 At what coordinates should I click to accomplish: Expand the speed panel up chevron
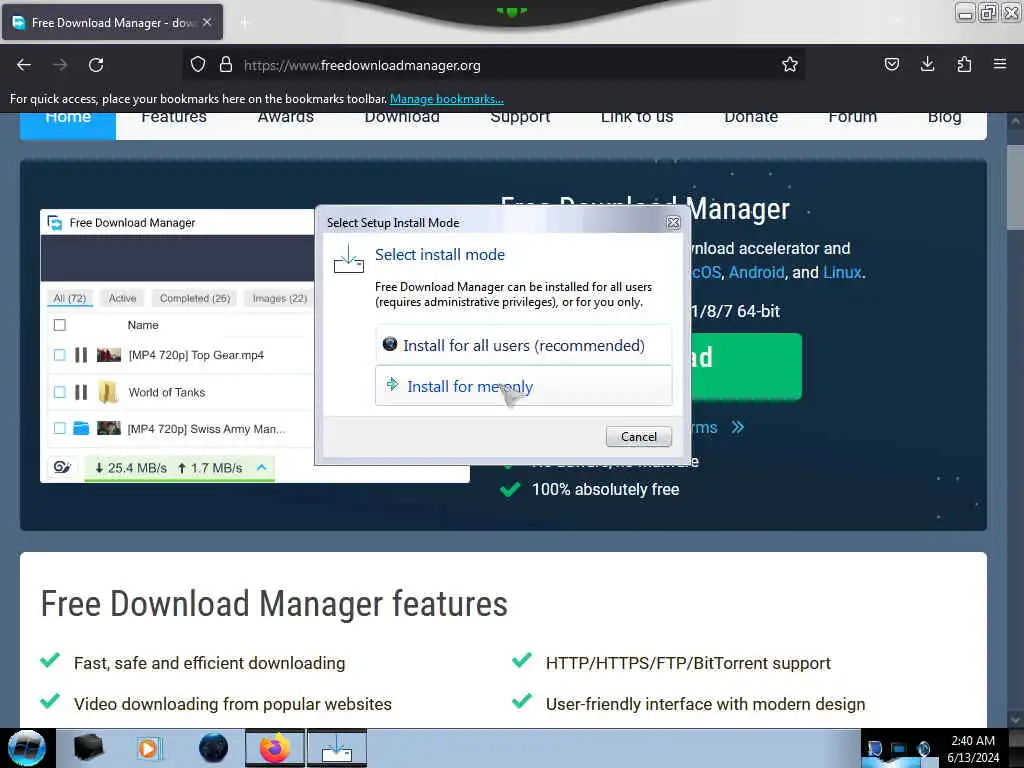261,468
